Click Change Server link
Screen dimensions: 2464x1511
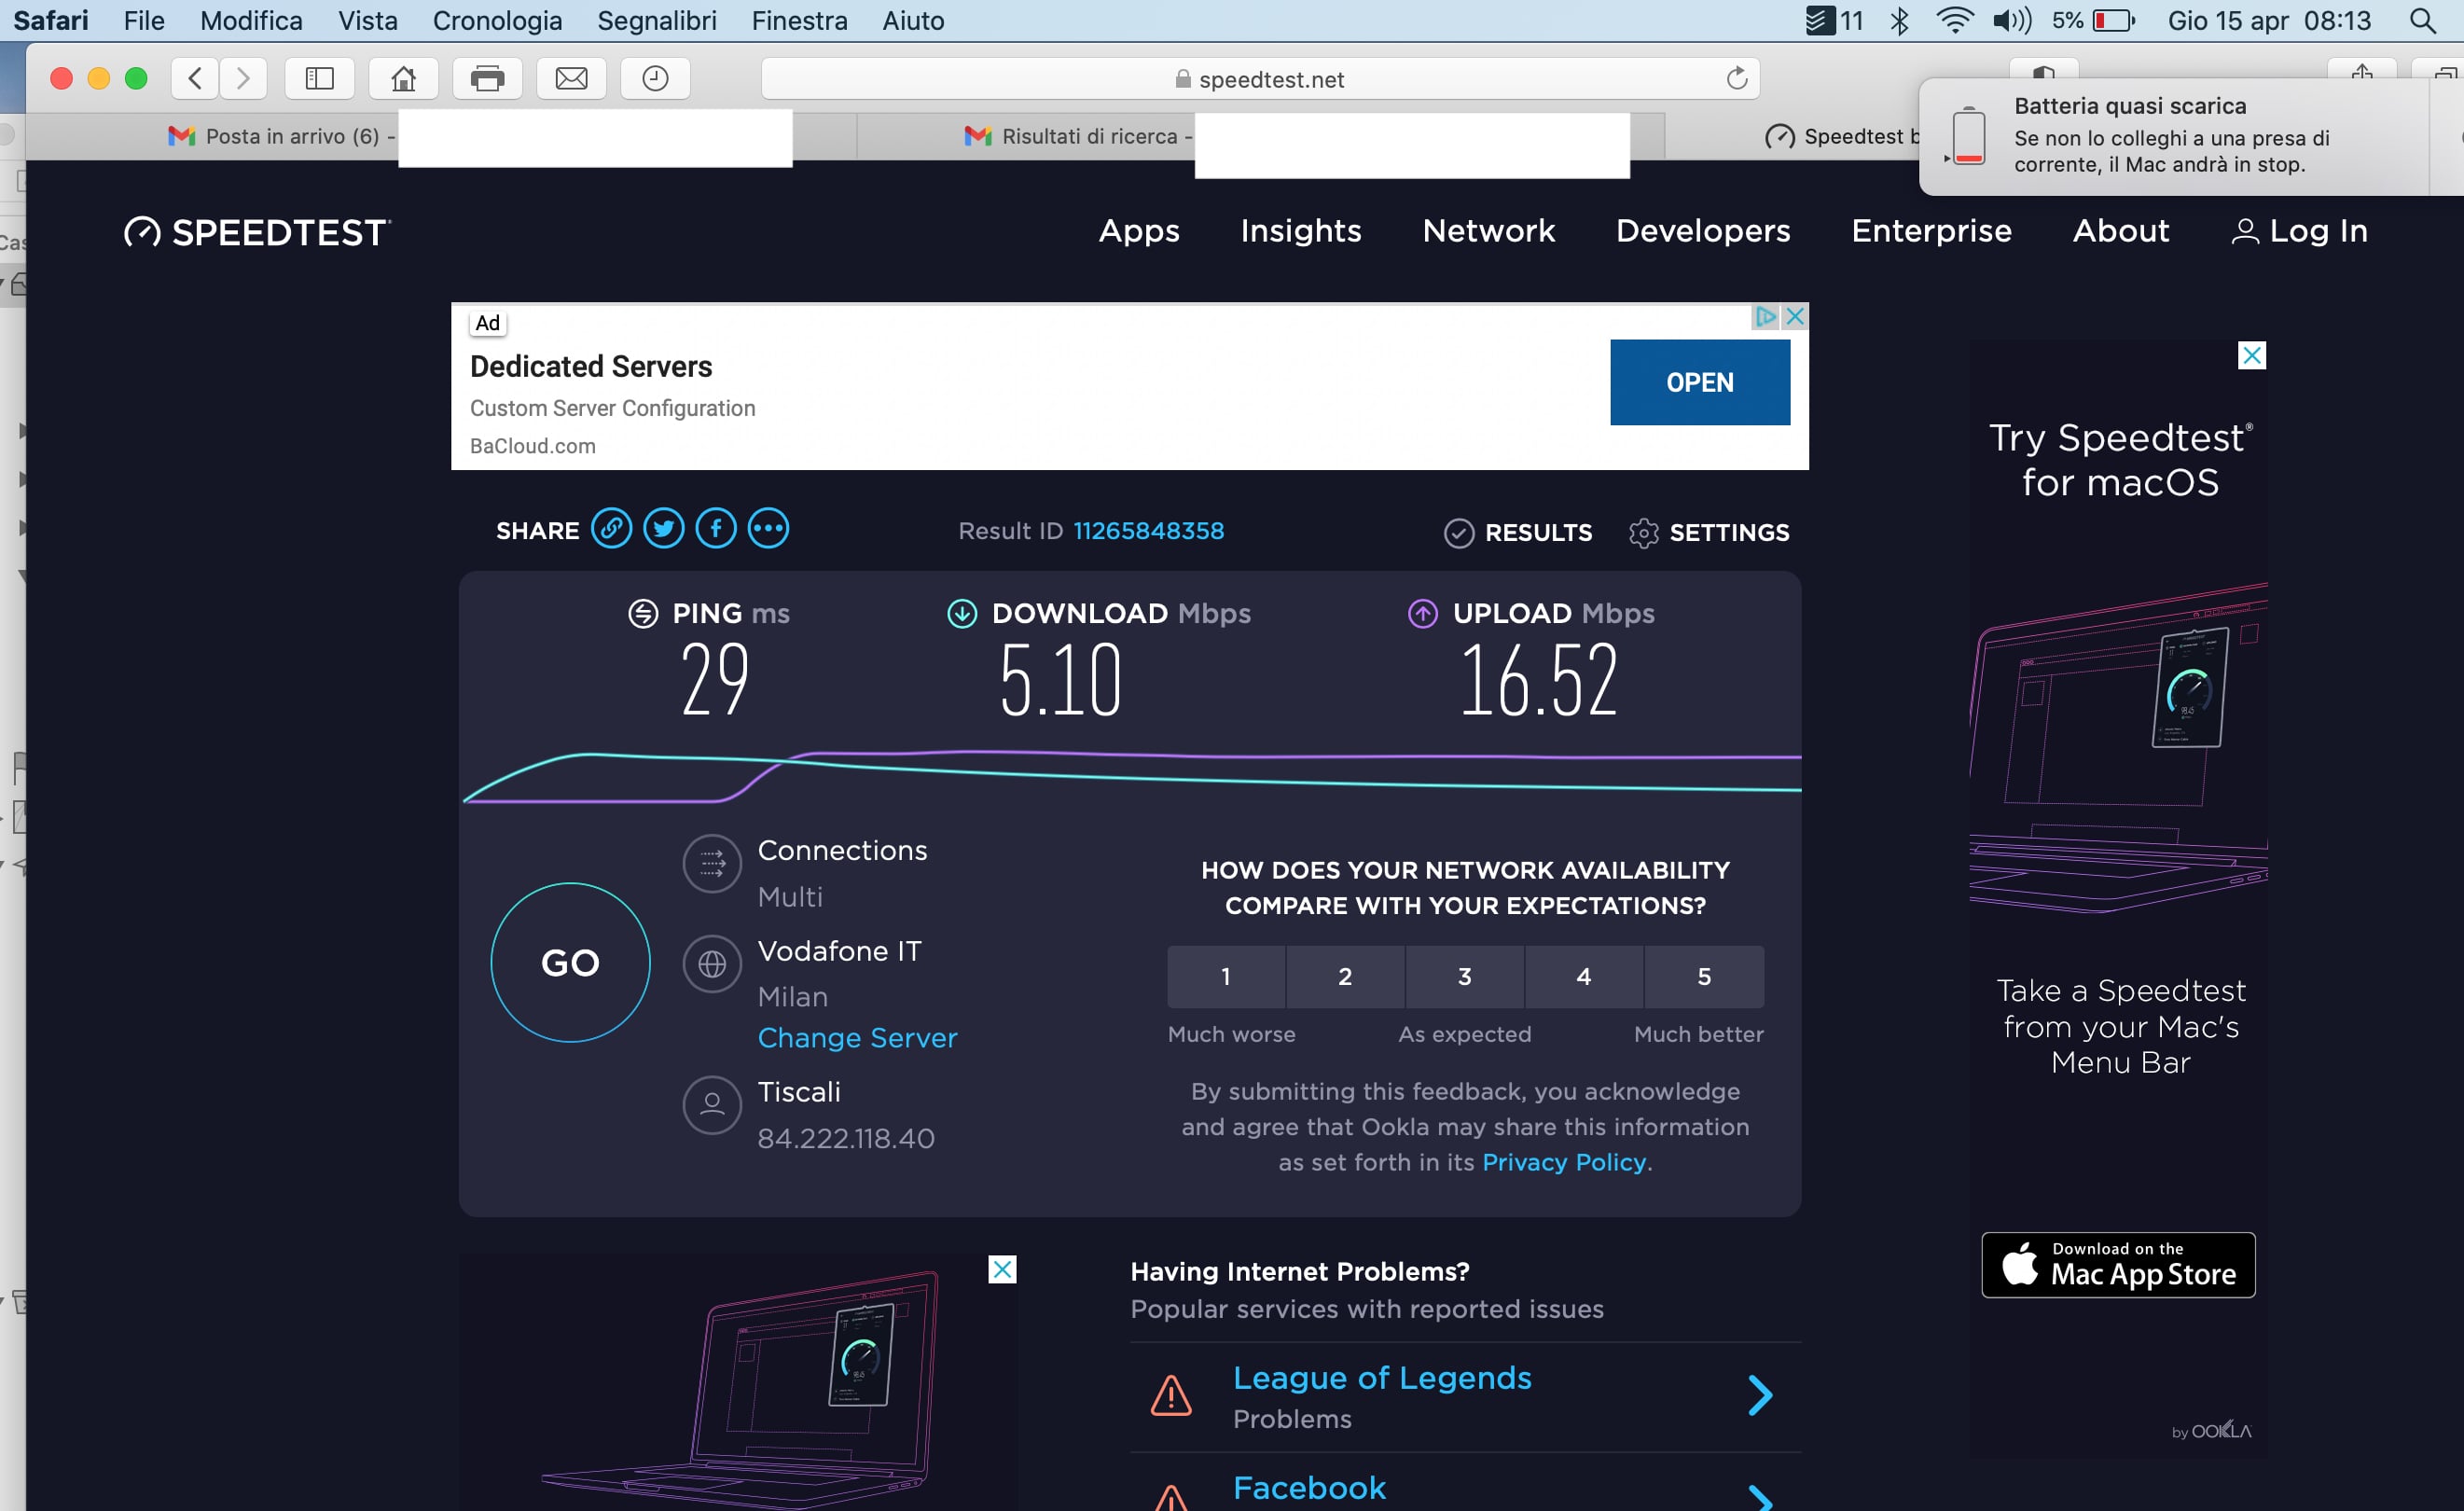coord(857,1038)
